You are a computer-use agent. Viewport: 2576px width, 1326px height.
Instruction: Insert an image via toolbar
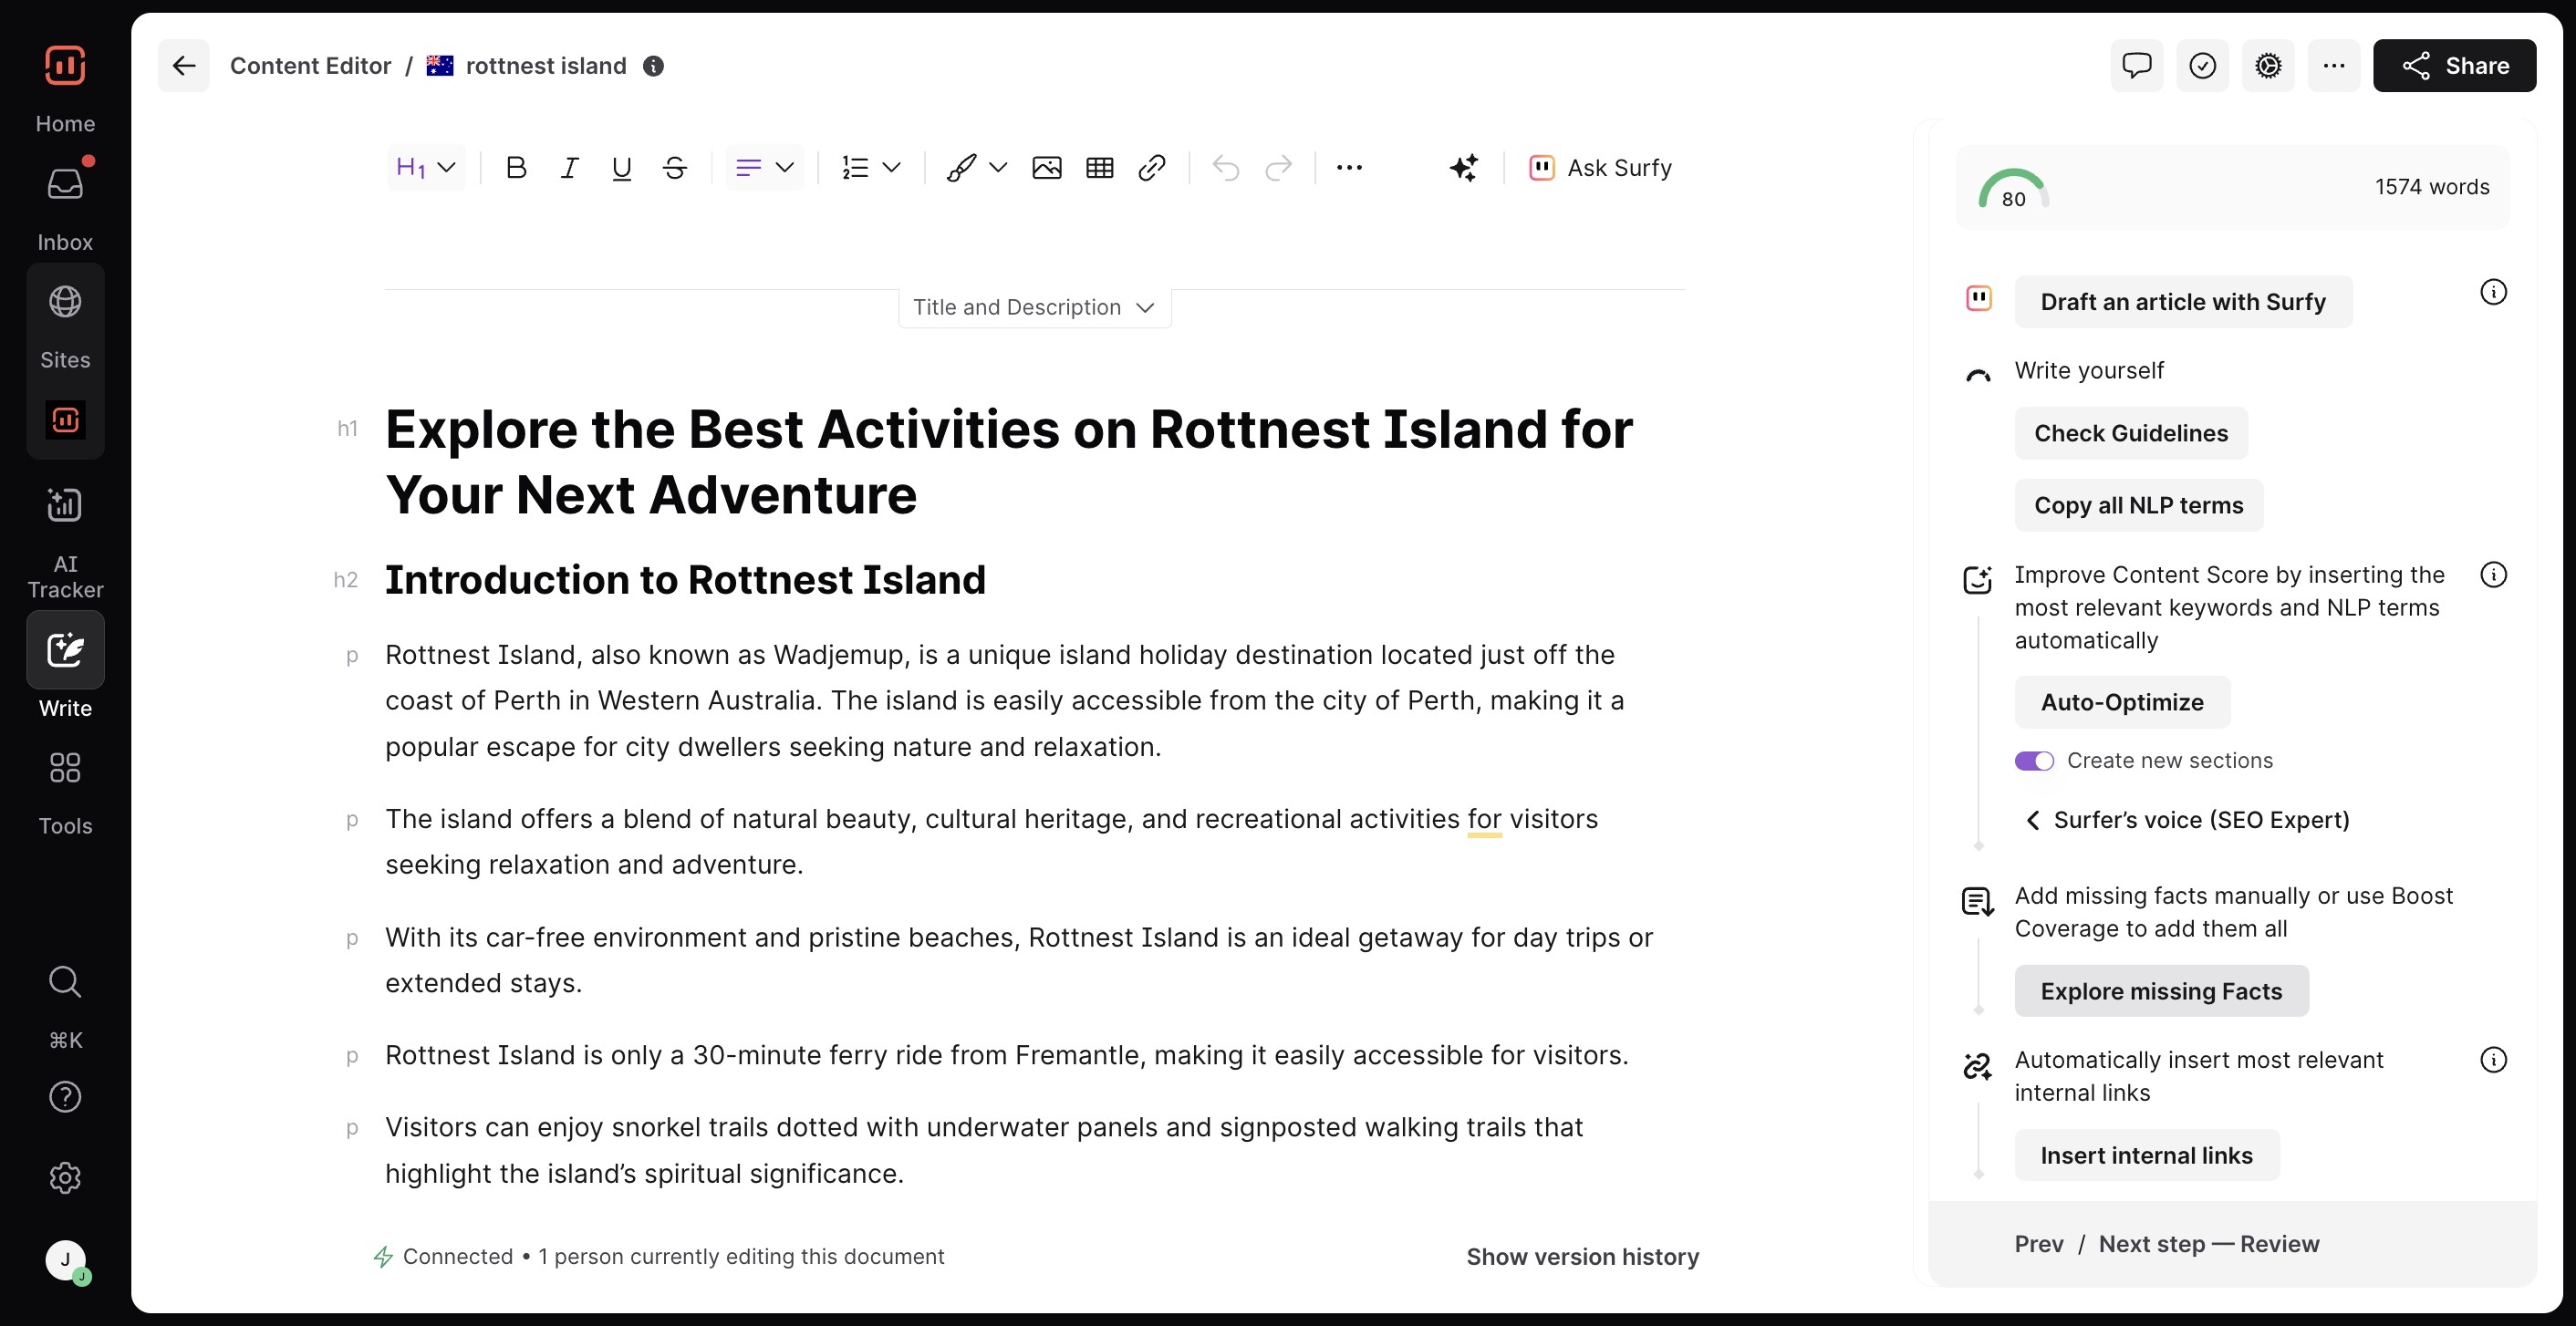click(1047, 168)
